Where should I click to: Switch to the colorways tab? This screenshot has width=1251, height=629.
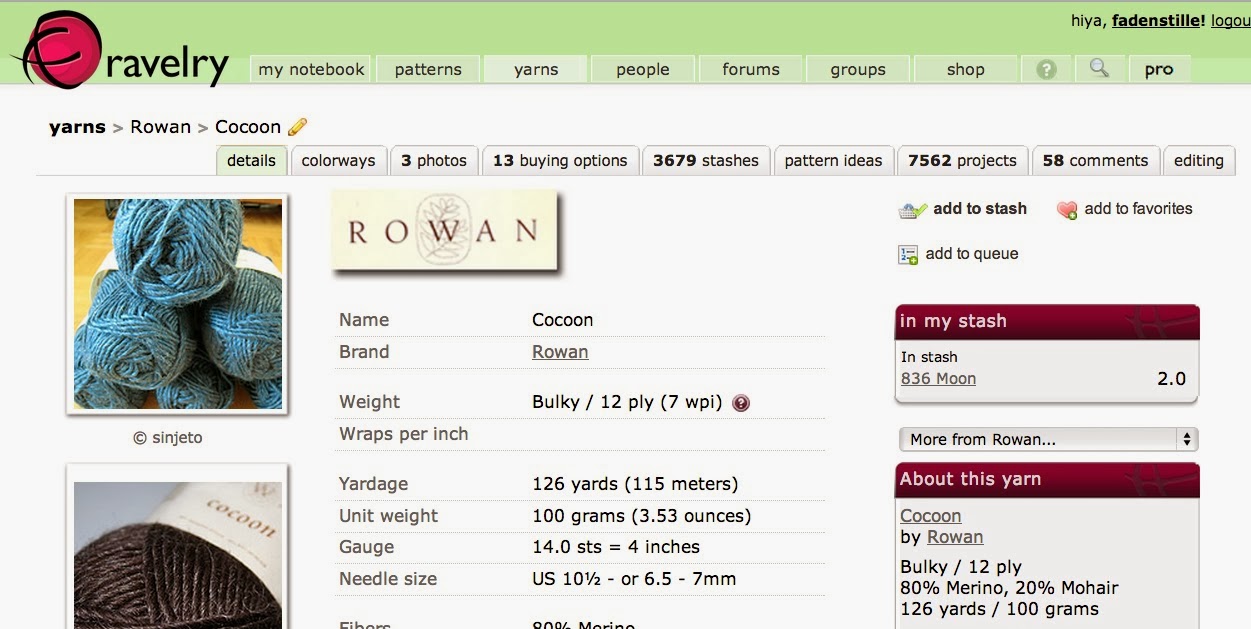click(x=338, y=161)
